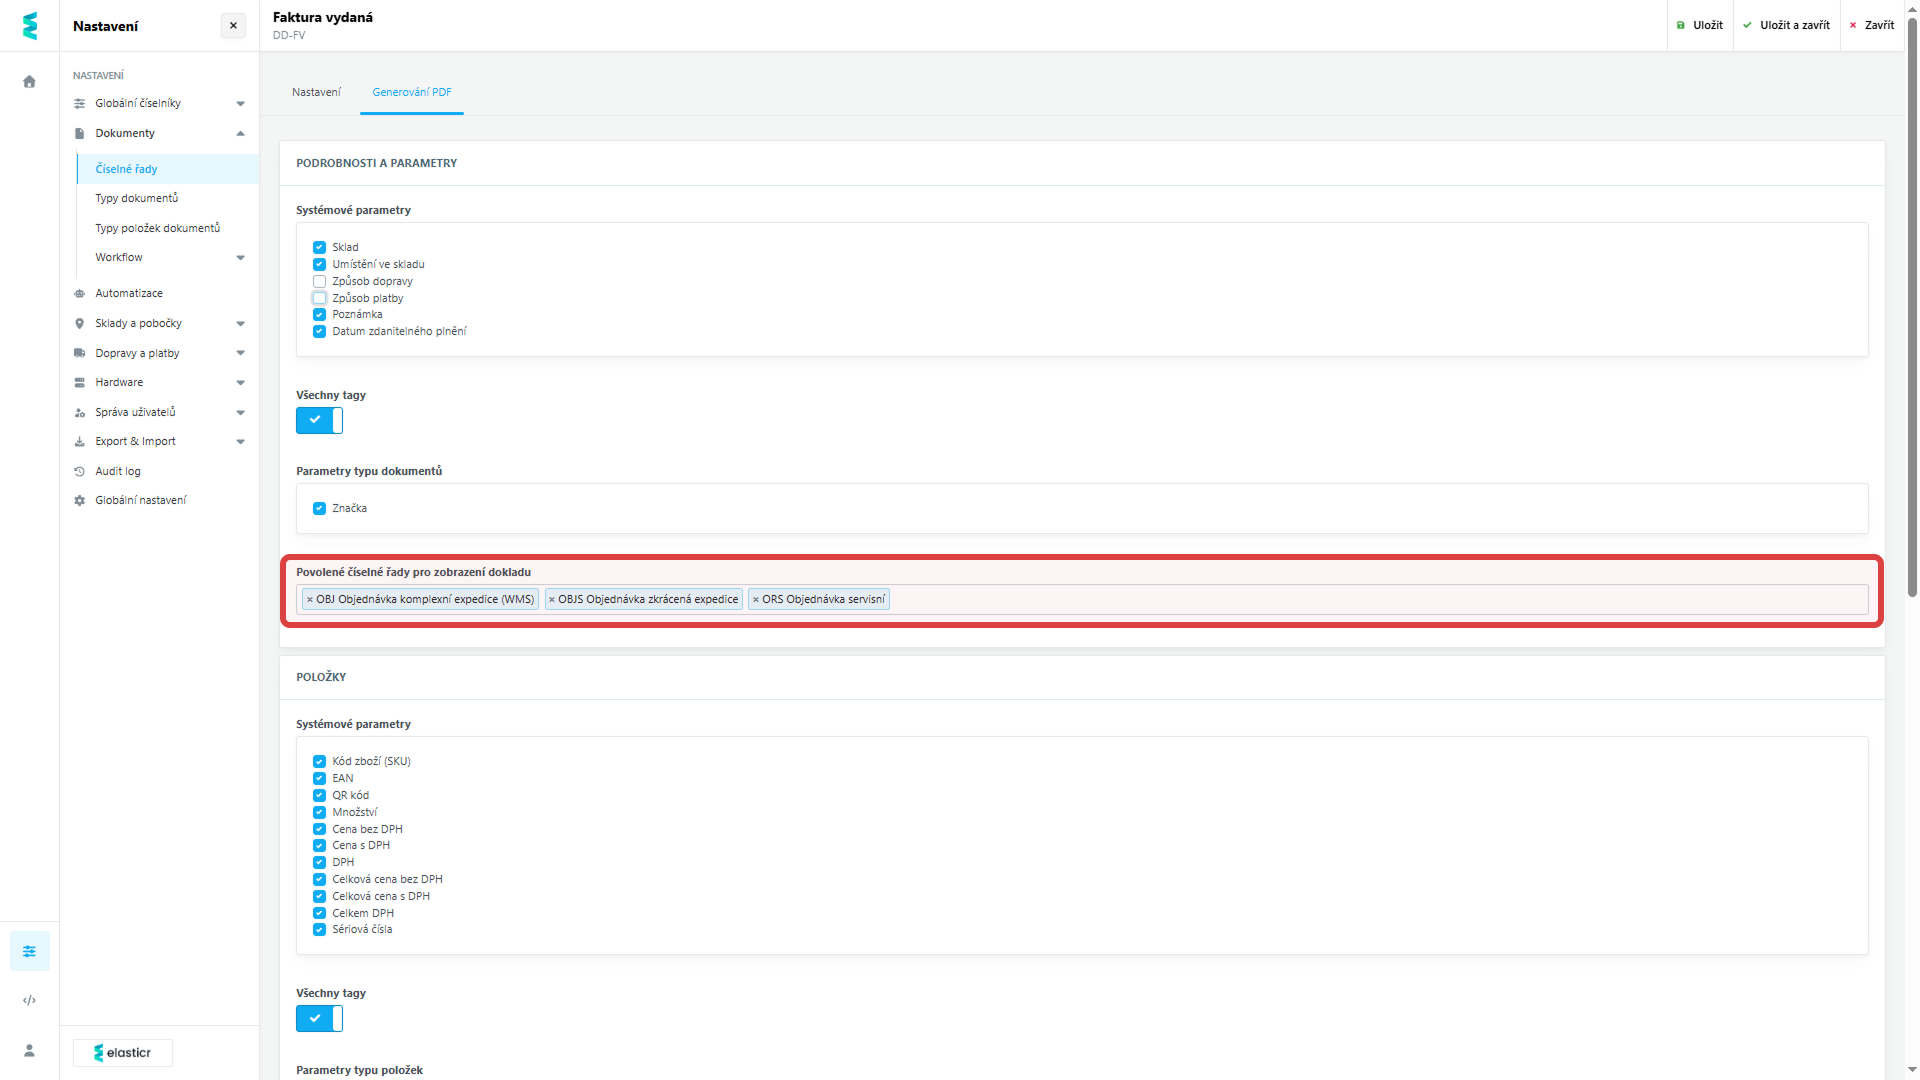The image size is (1920, 1080).
Task: Uncheck Sériová čísla checkbox
Action: point(319,929)
